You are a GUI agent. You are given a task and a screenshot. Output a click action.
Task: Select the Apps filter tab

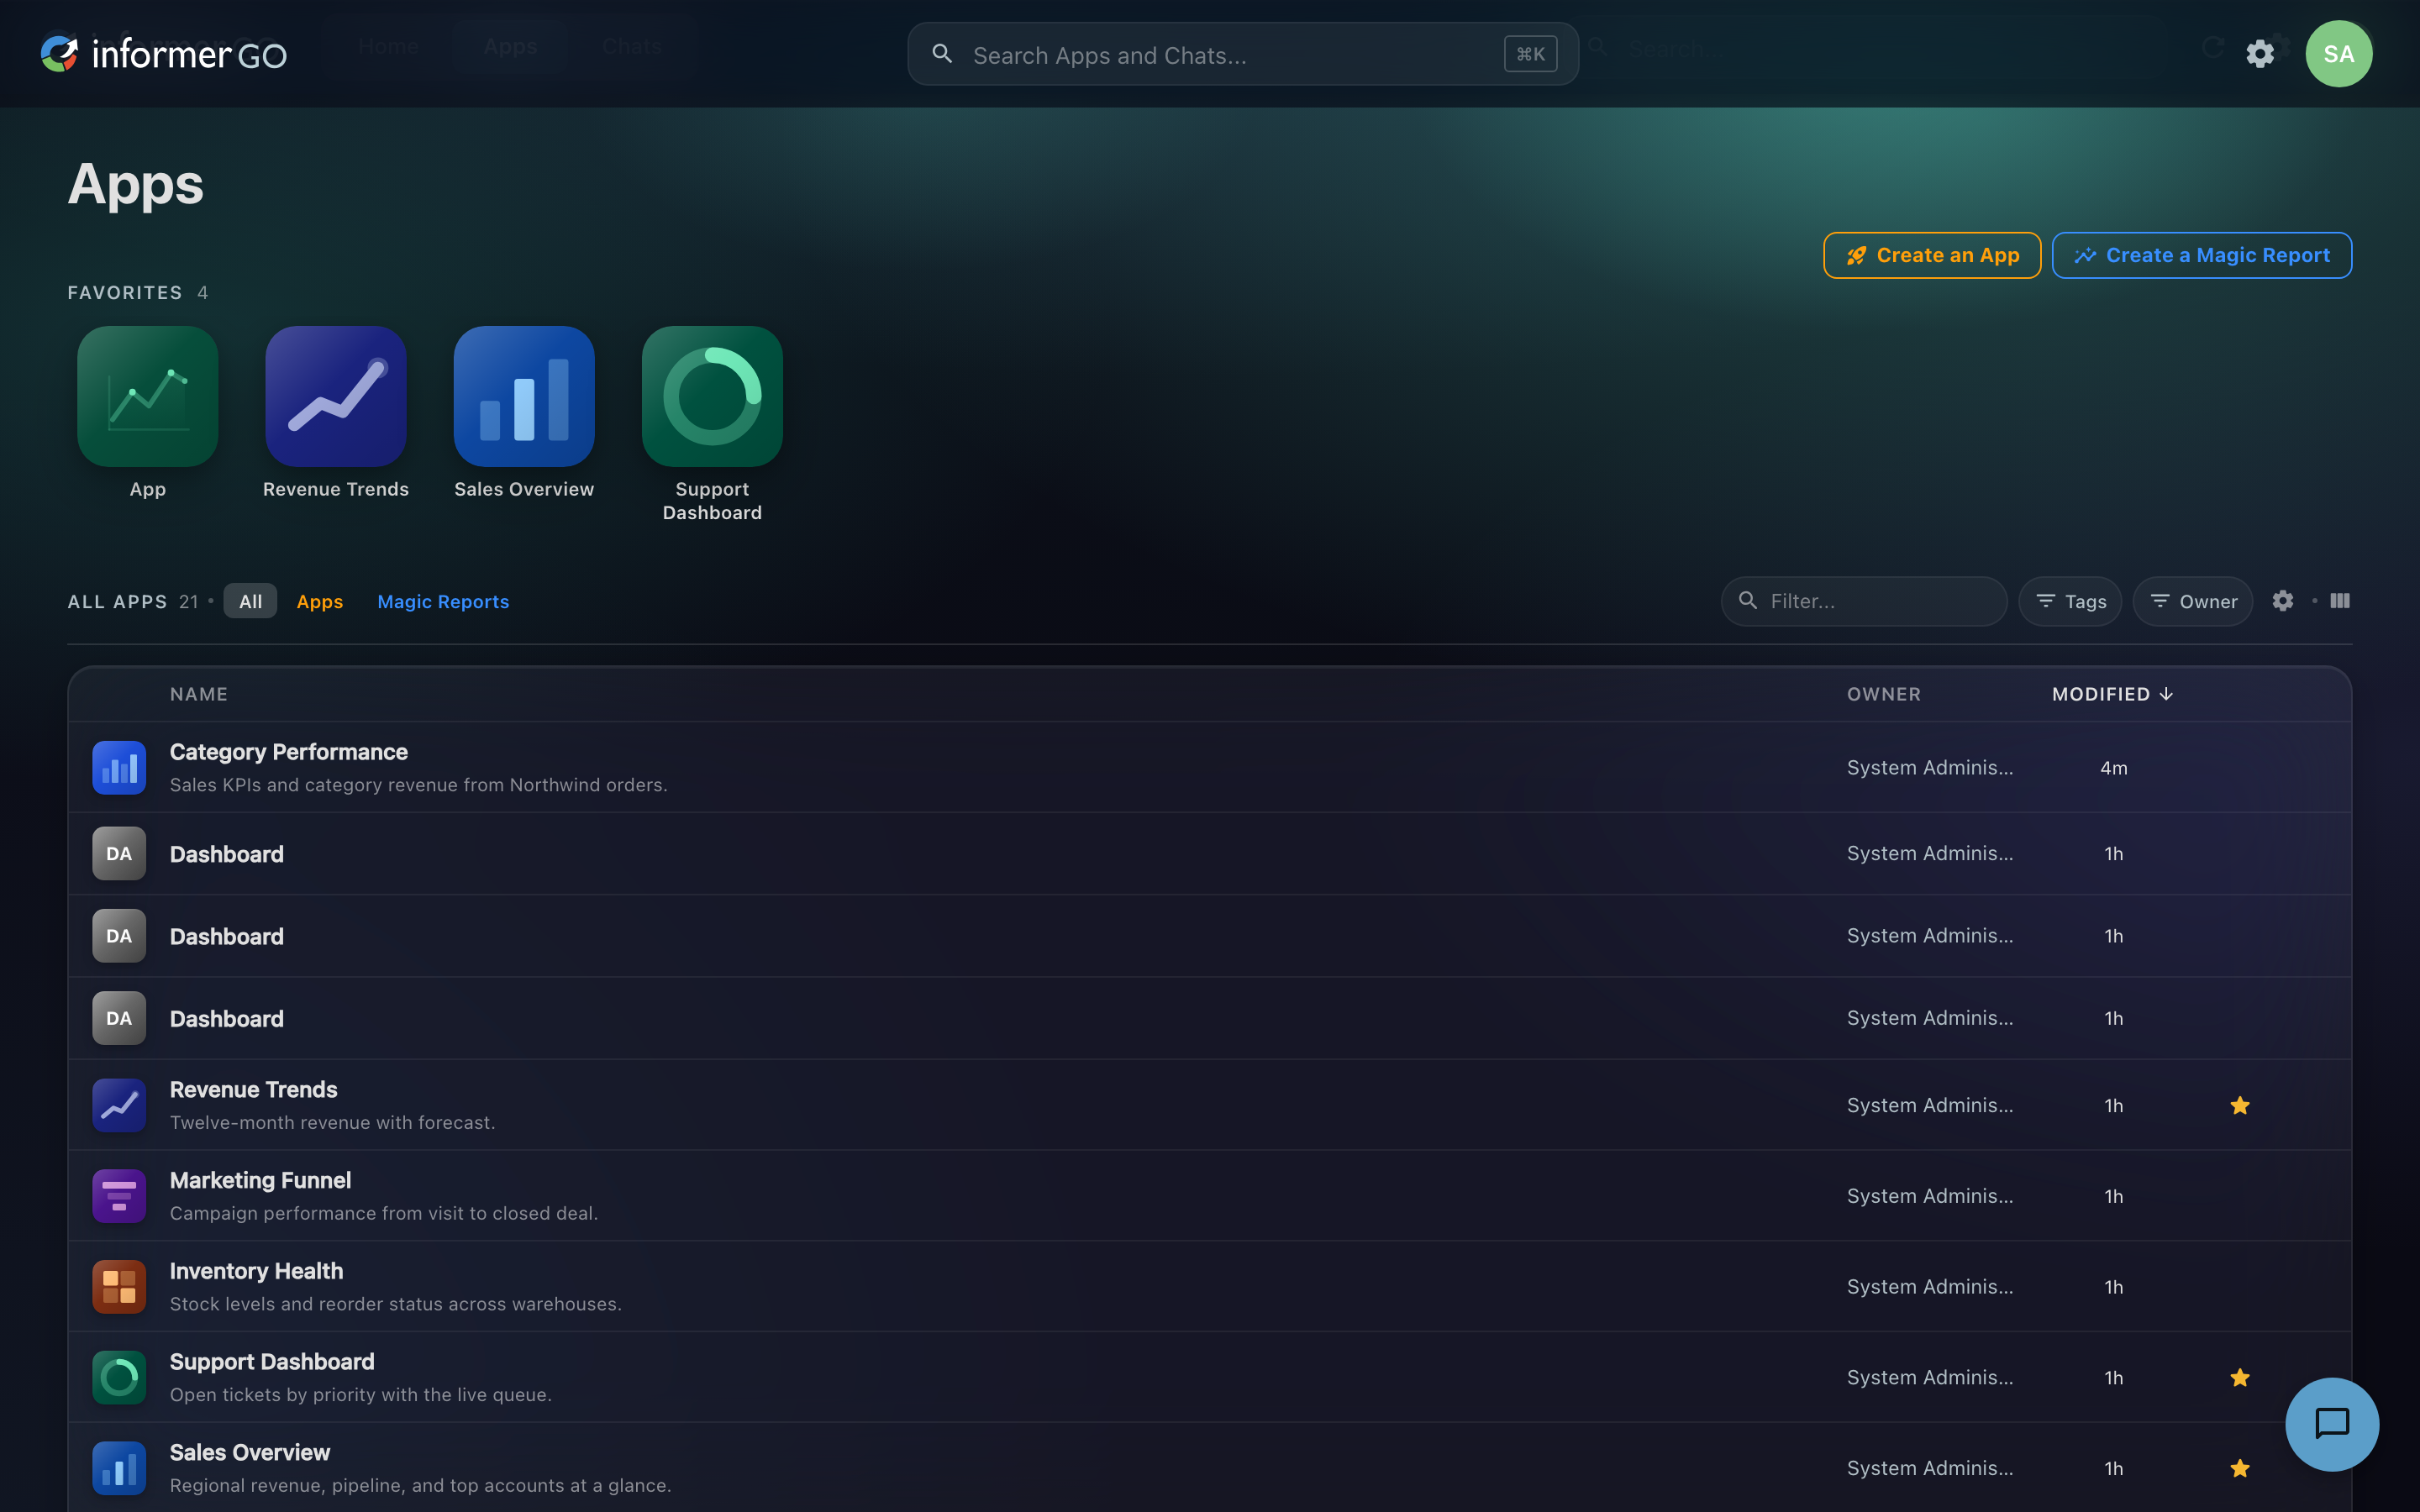(x=320, y=601)
